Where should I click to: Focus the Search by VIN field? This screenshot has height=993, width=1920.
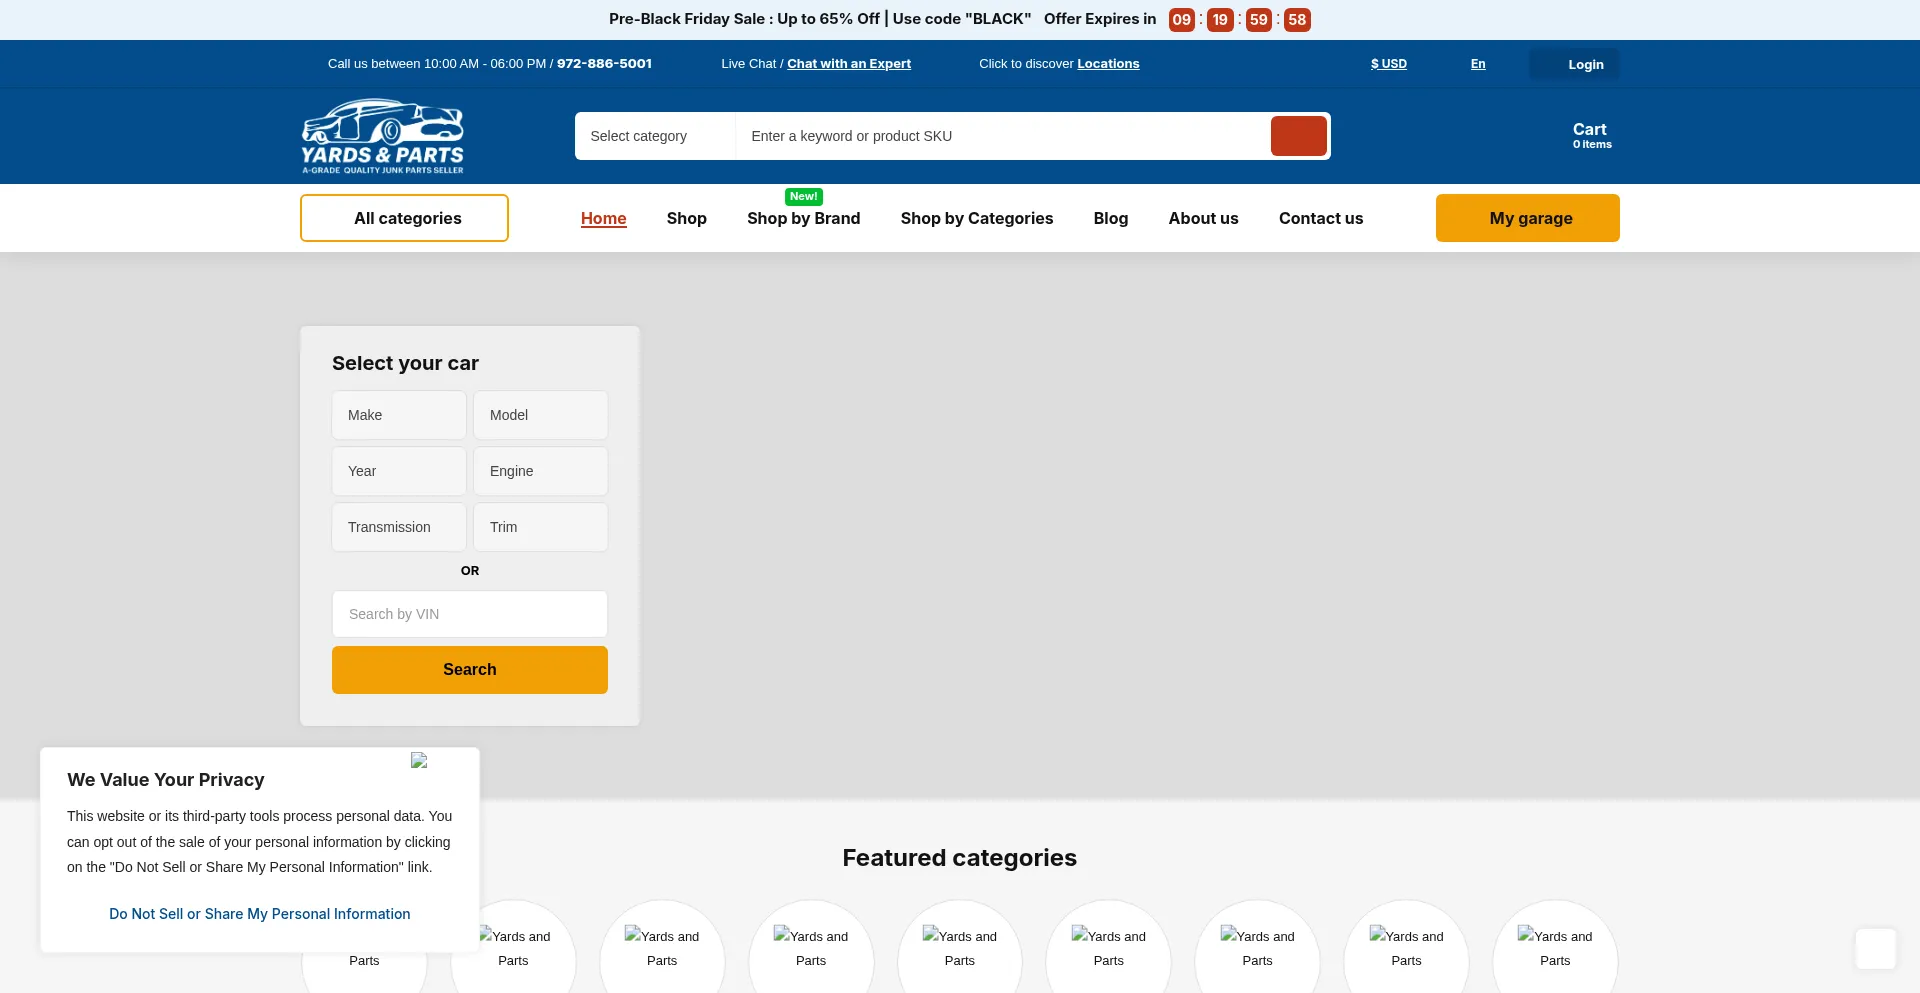469,614
